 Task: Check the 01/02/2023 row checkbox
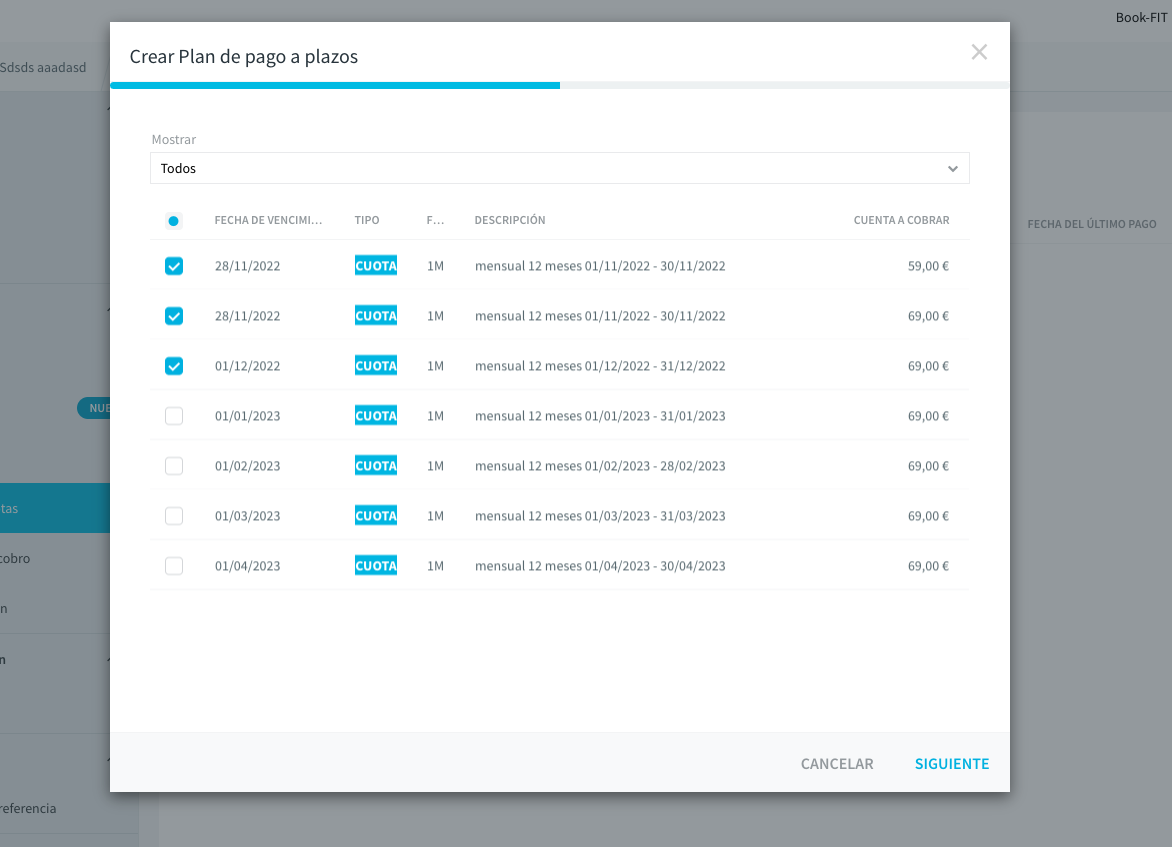[173, 466]
